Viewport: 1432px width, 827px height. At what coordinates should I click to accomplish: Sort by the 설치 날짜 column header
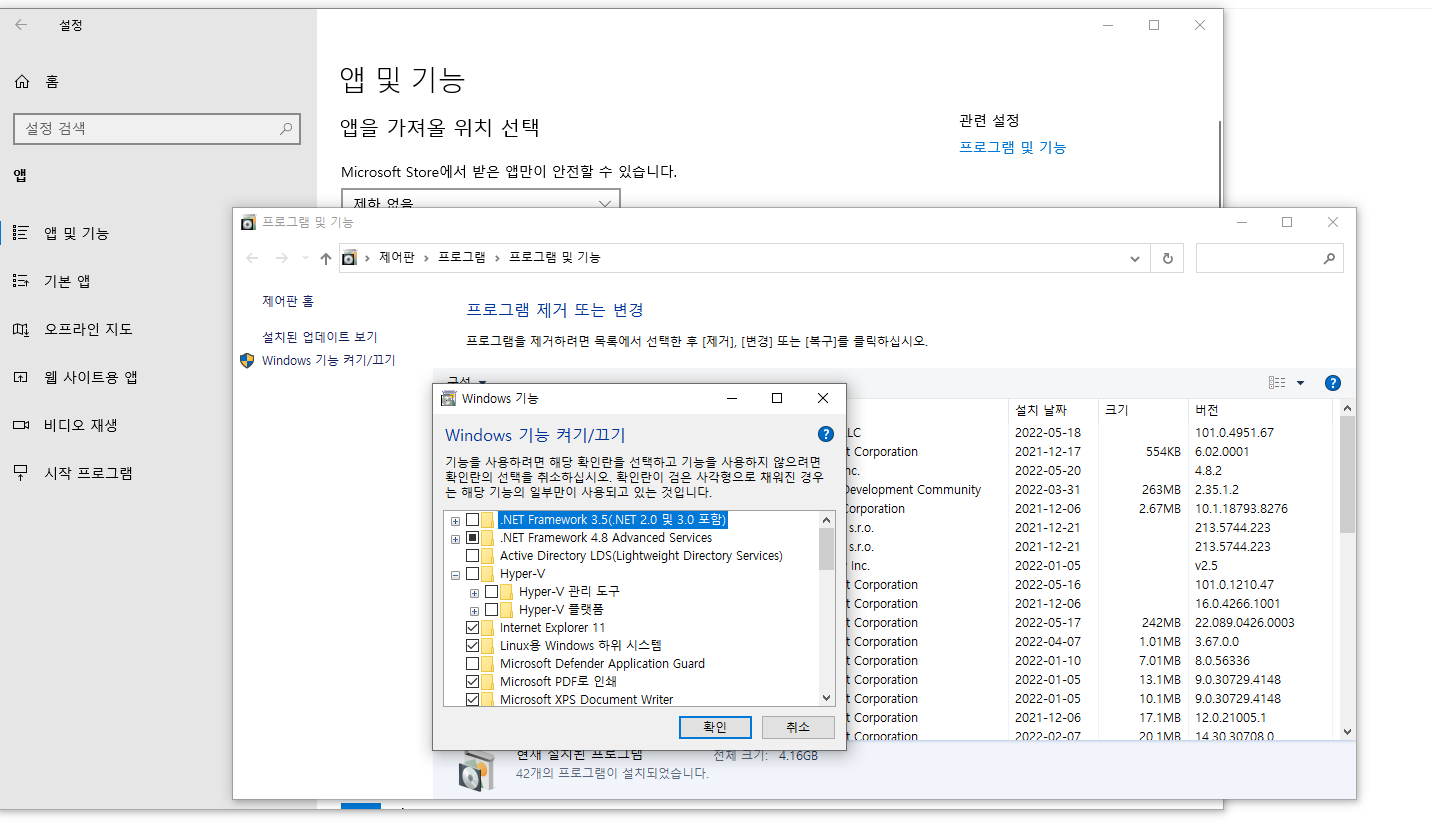pyautogui.click(x=1053, y=410)
